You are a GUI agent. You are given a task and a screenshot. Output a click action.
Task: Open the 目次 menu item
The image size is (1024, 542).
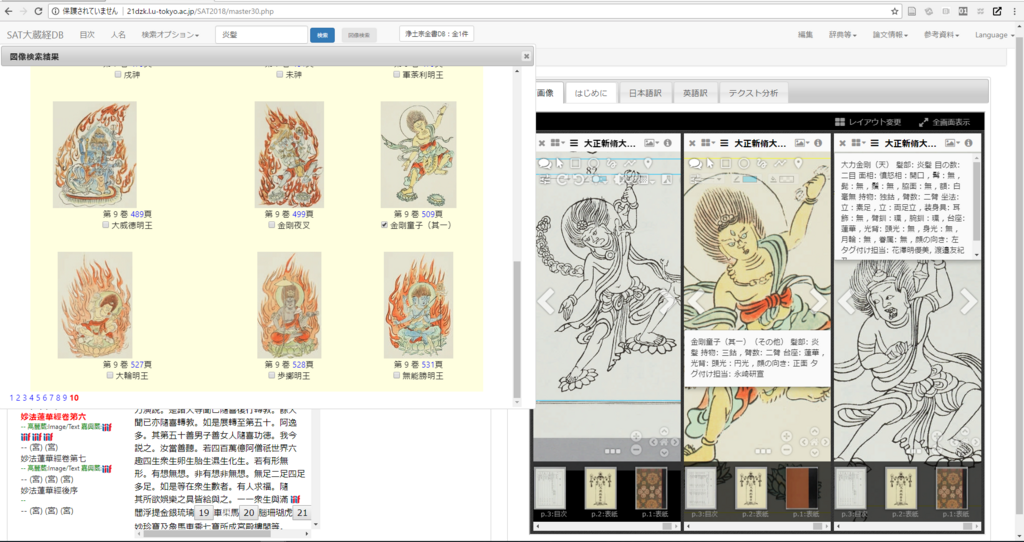pyautogui.click(x=87, y=35)
